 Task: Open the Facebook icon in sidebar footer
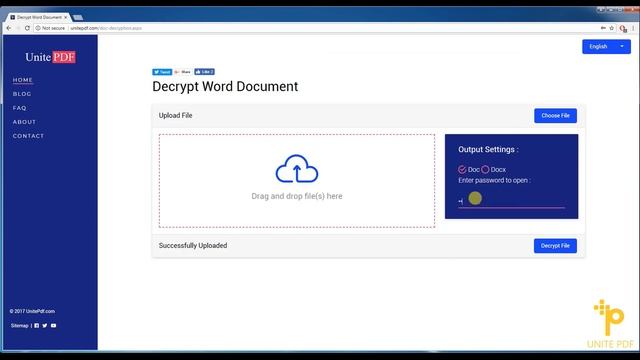(37, 326)
